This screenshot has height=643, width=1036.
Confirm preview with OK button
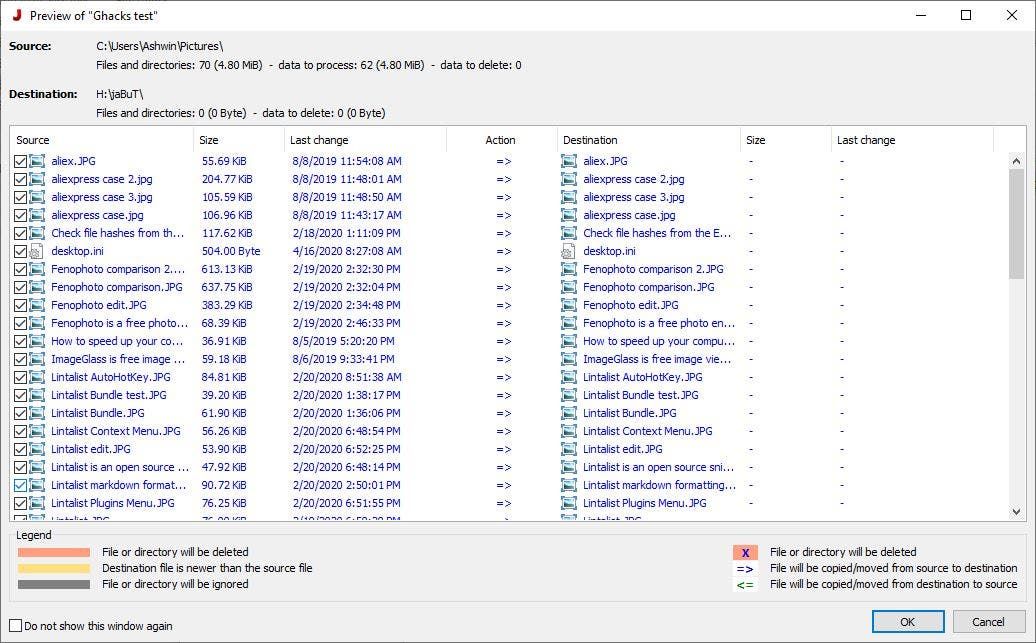(x=908, y=622)
